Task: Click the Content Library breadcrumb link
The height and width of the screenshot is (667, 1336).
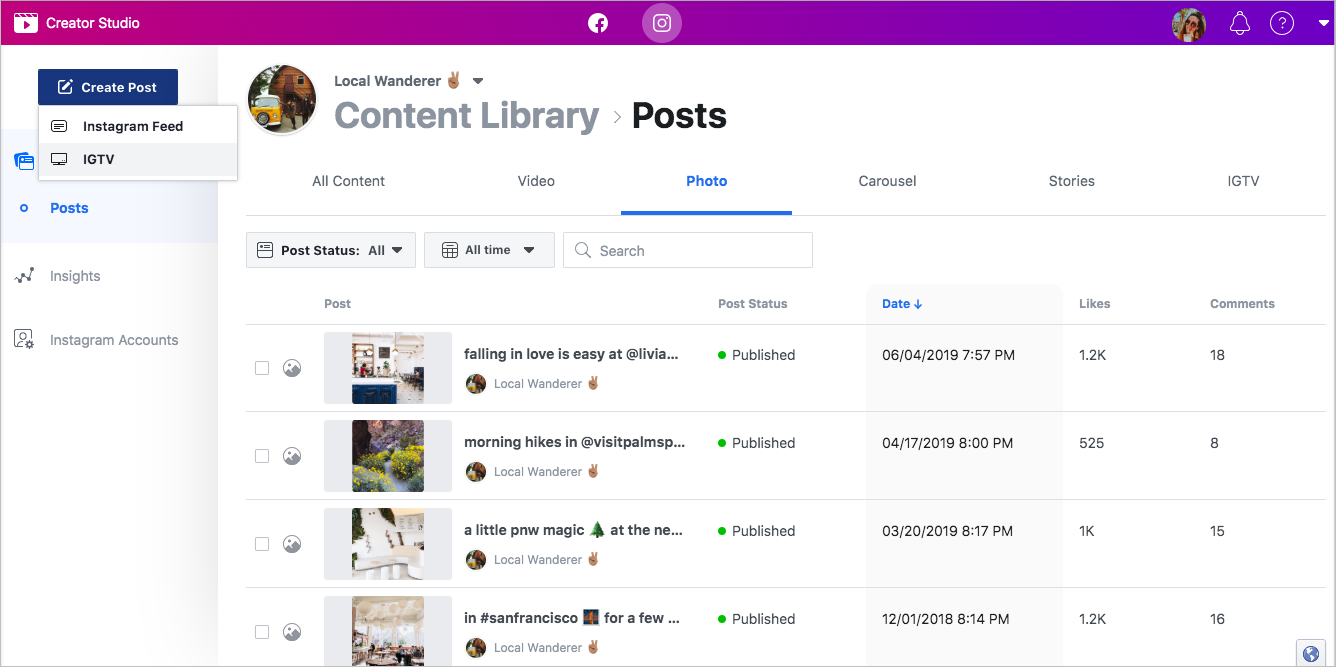Action: pyautogui.click(x=466, y=115)
